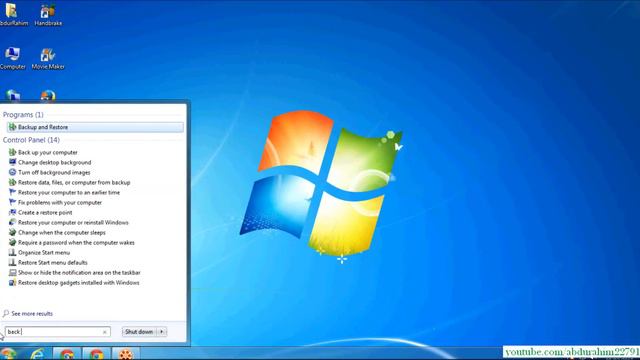
Task: Select 'Back up your computer' result
Action: pos(48,153)
